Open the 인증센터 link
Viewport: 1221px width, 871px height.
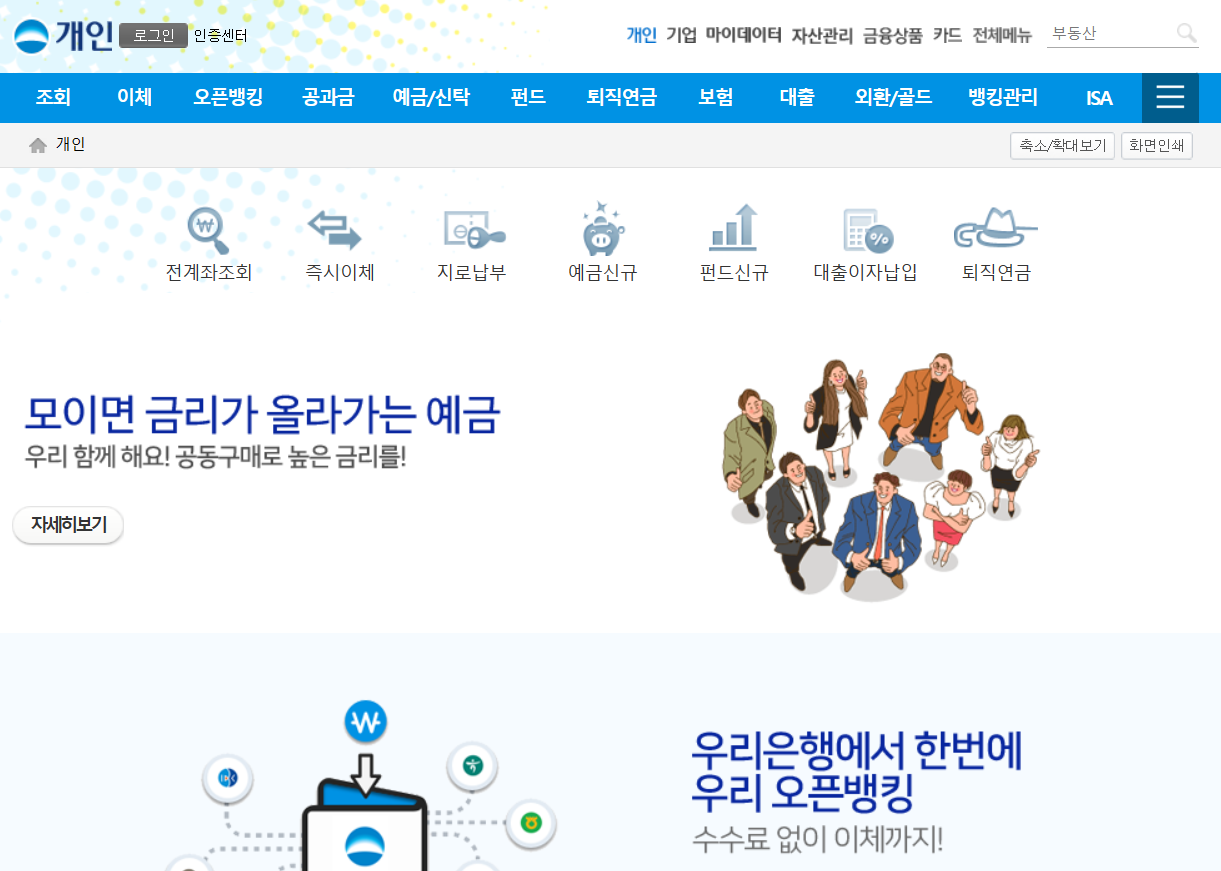218,36
